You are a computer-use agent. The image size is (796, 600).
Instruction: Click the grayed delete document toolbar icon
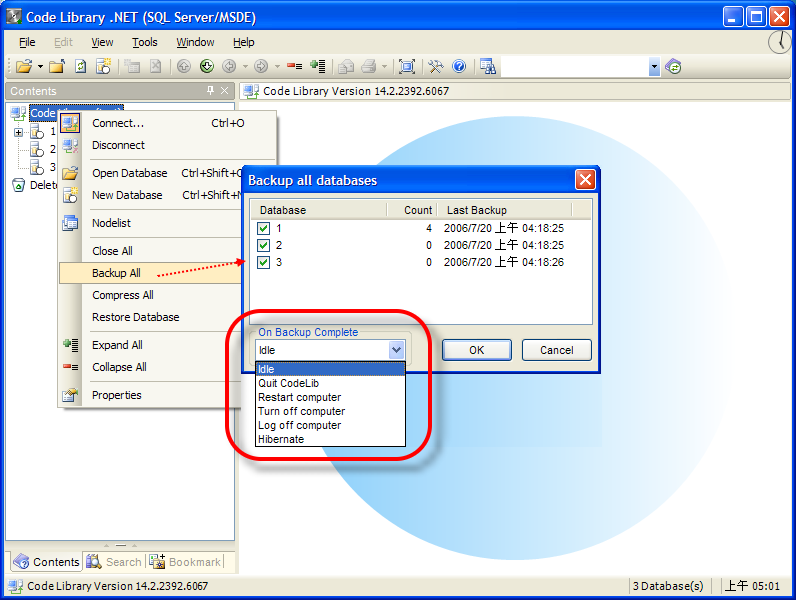click(x=156, y=66)
